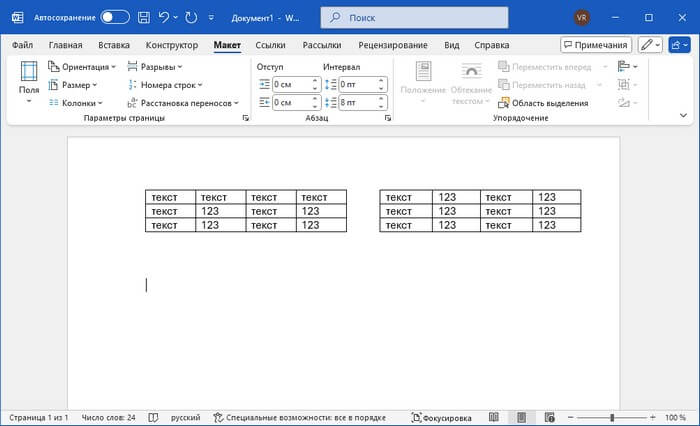
Task: Switch to read mode view icon
Action: [x=493, y=416]
